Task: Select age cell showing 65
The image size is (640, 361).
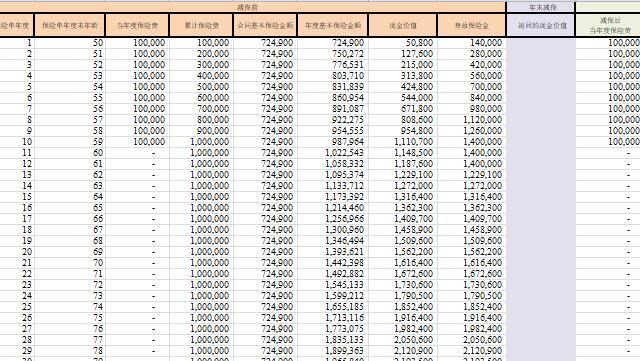Action: (x=70, y=208)
